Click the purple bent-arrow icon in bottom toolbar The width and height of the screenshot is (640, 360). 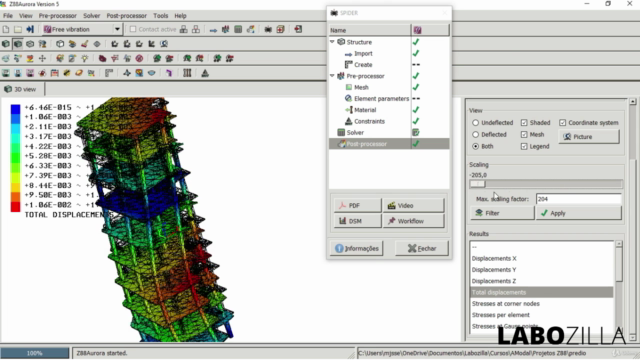click(x=169, y=73)
